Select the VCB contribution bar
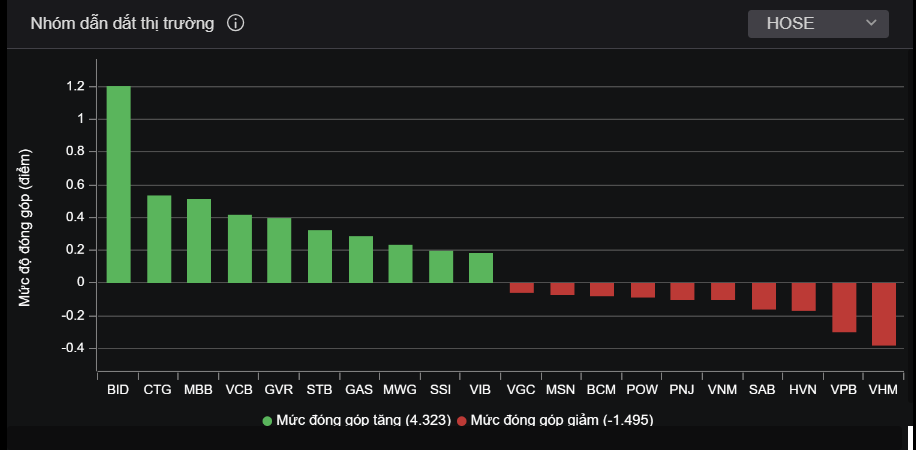The image size is (916, 450). [x=240, y=248]
